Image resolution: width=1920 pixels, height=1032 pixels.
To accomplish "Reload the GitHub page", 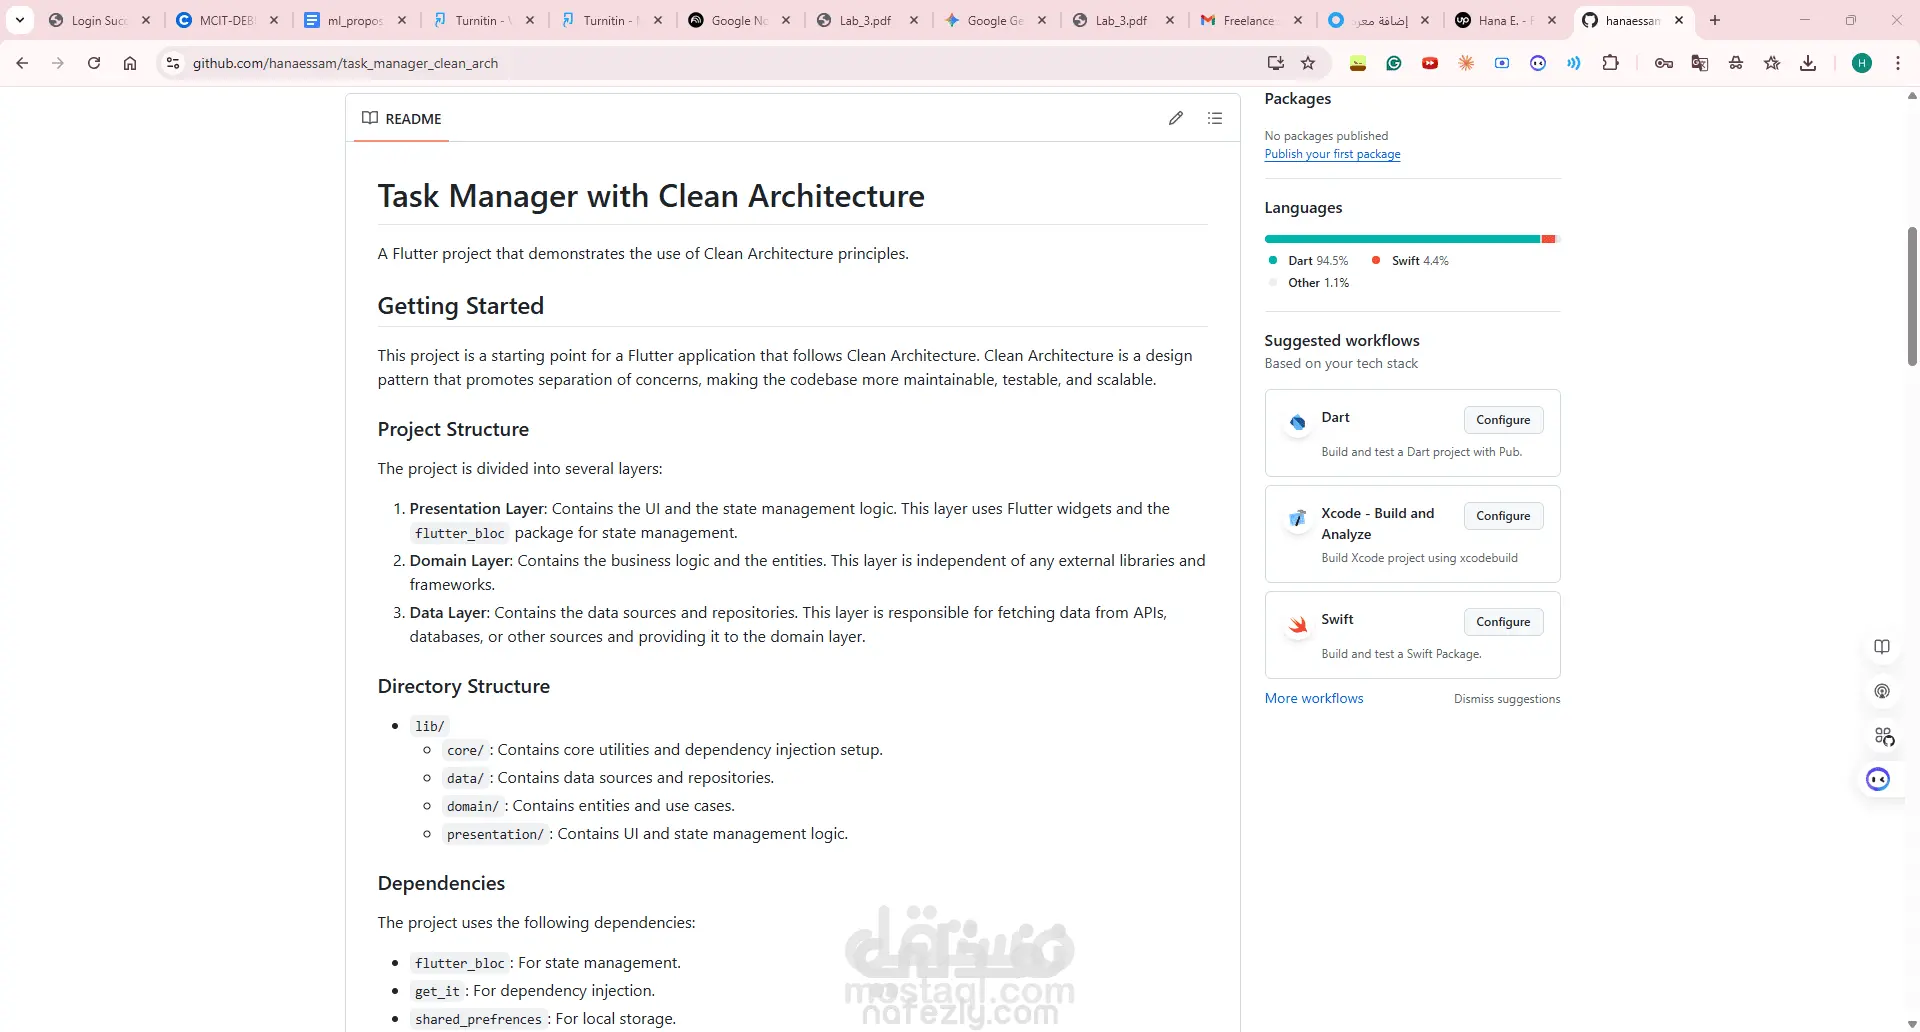I will click(94, 63).
